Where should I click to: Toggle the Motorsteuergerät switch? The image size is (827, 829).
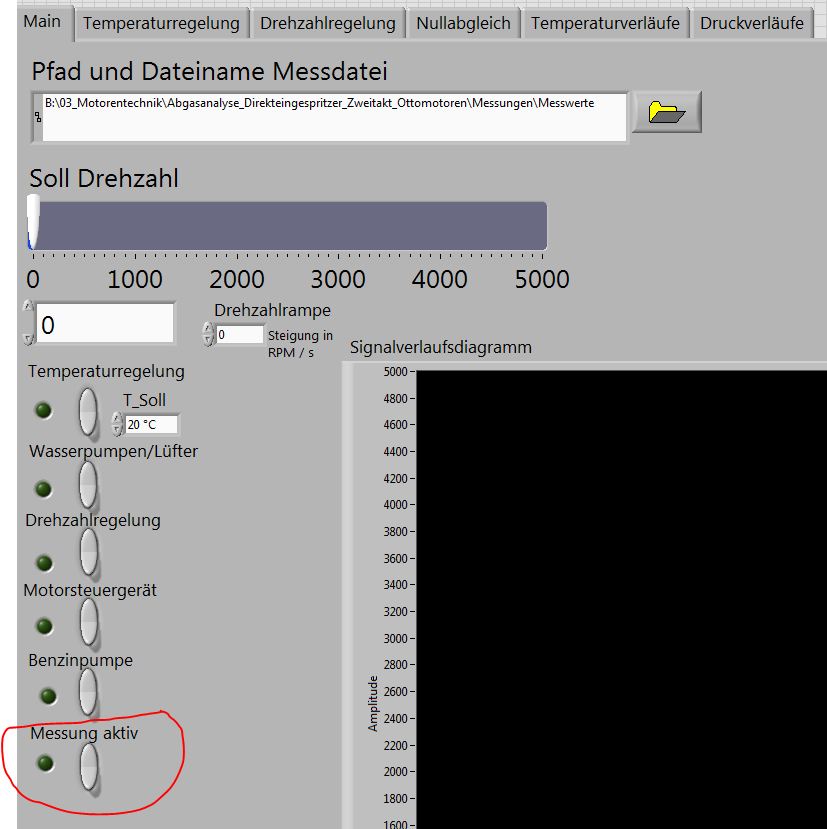pyautogui.click(x=89, y=622)
